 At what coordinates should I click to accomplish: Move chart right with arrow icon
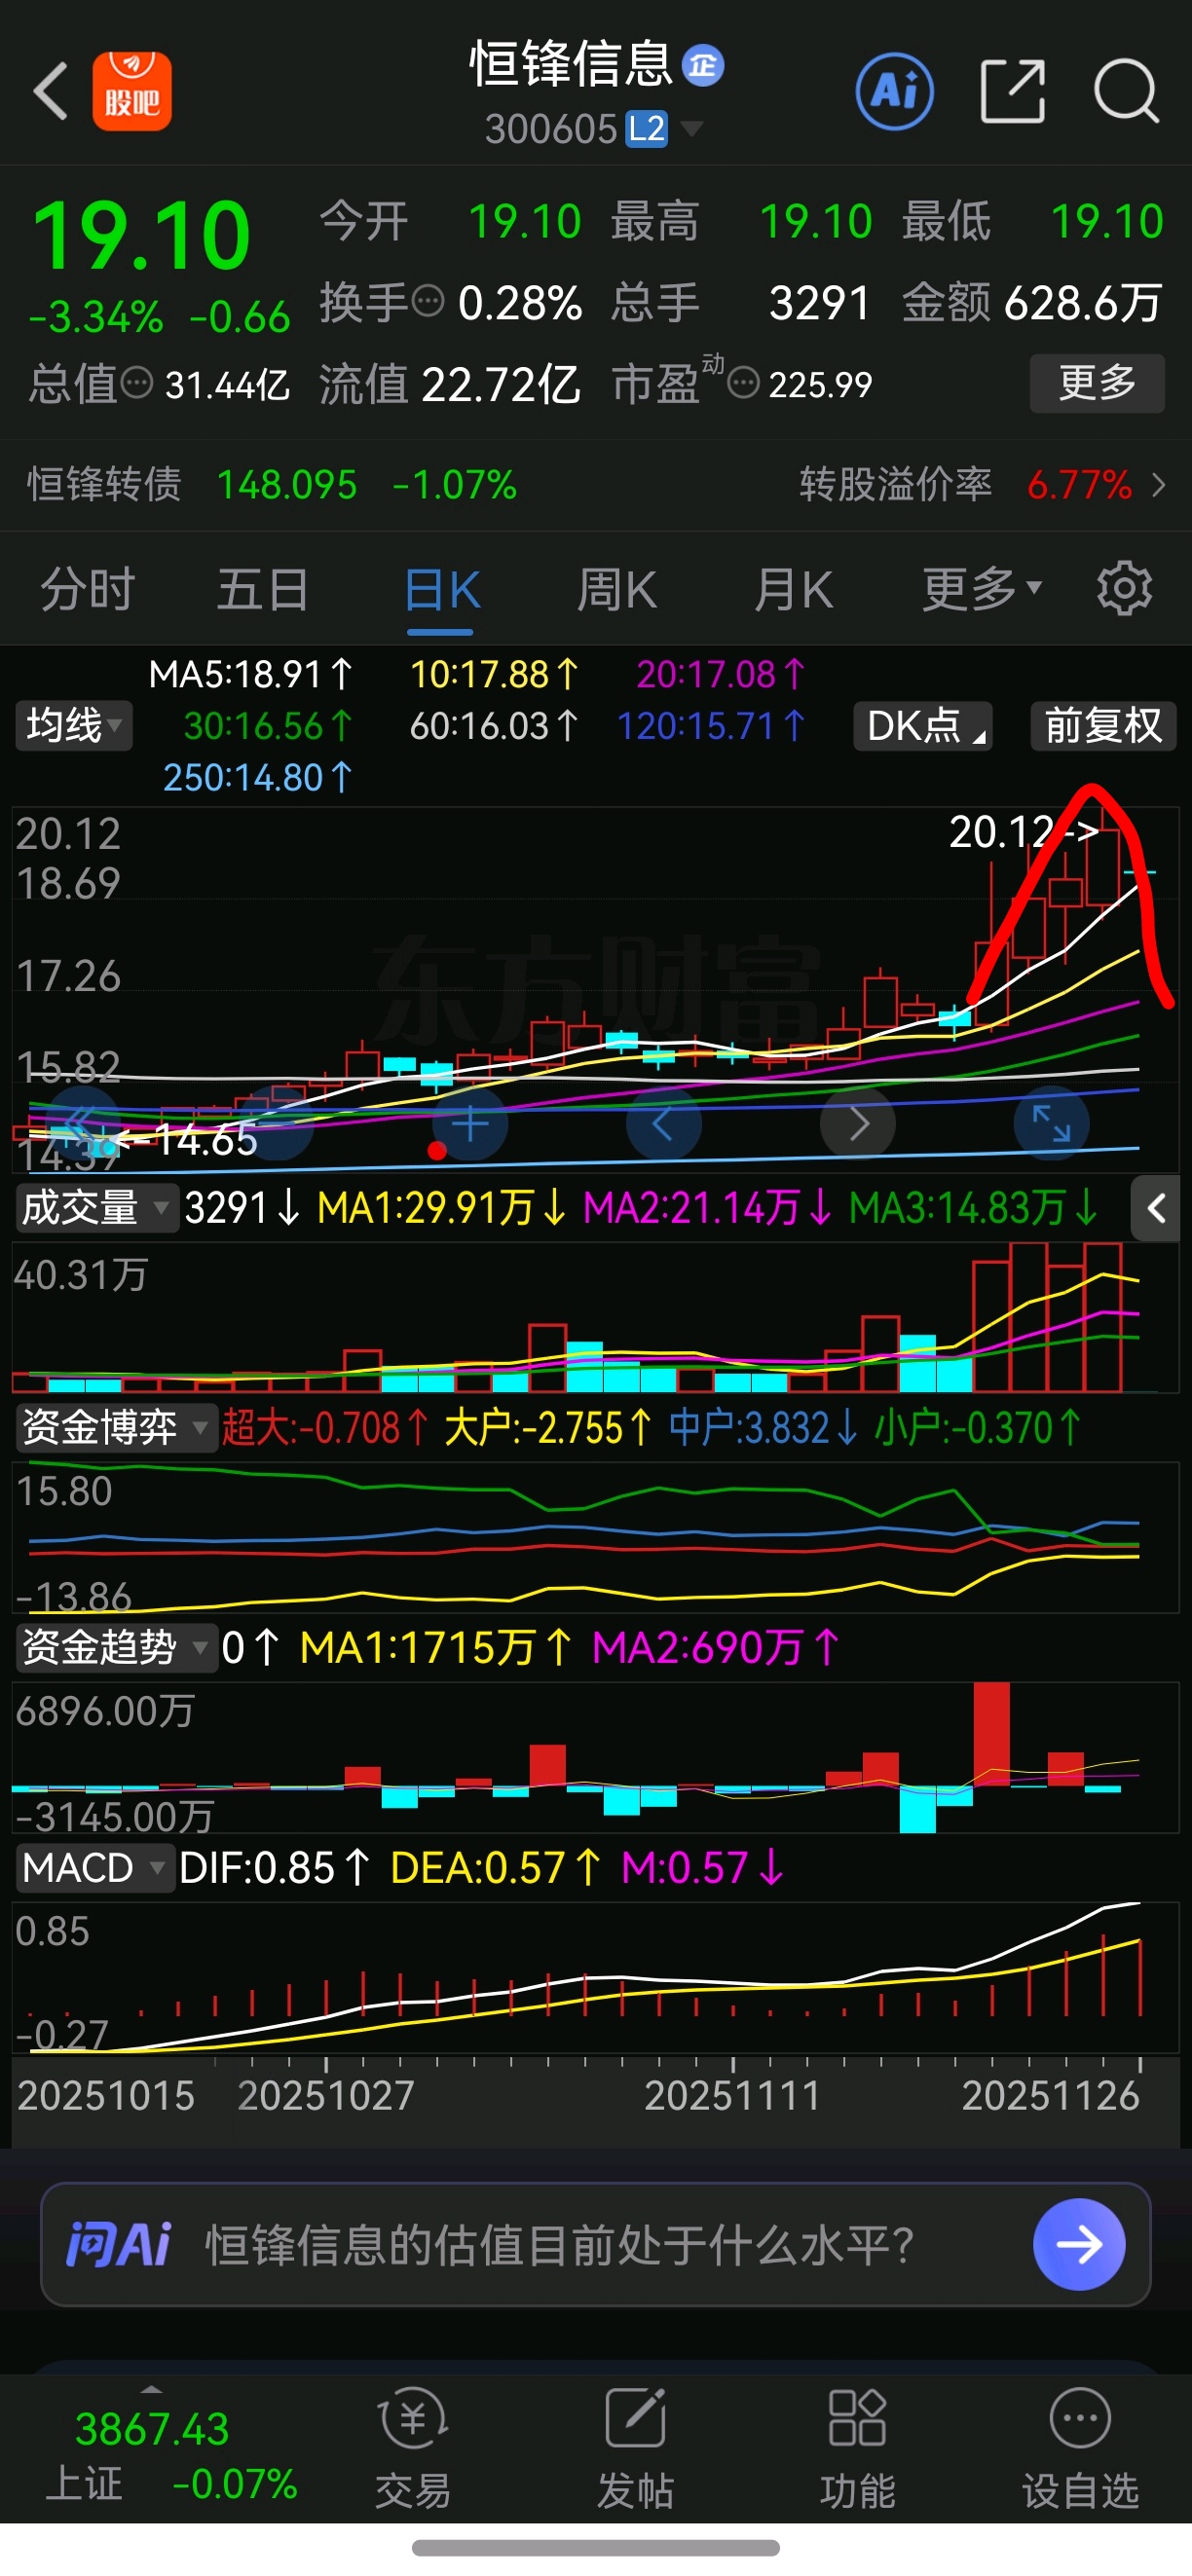858,1123
